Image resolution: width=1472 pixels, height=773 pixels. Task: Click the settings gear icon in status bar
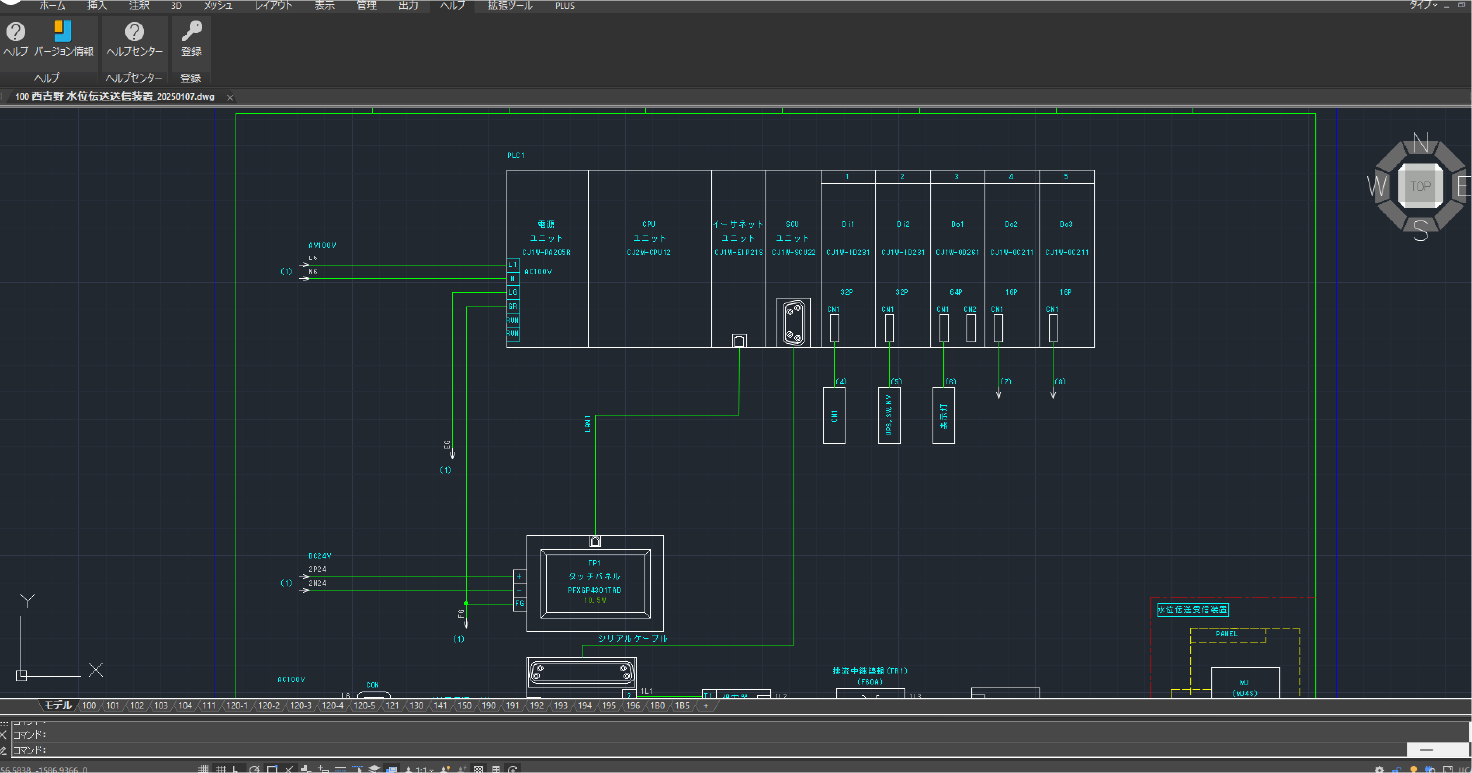(x=1380, y=769)
